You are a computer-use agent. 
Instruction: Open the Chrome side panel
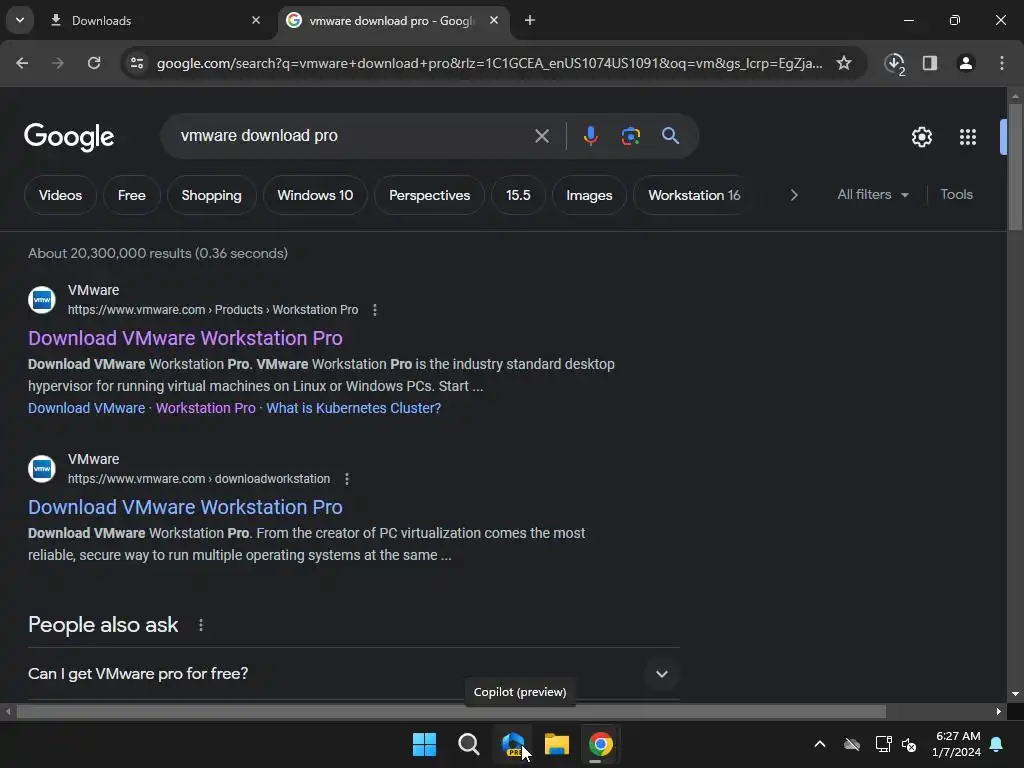(930, 63)
